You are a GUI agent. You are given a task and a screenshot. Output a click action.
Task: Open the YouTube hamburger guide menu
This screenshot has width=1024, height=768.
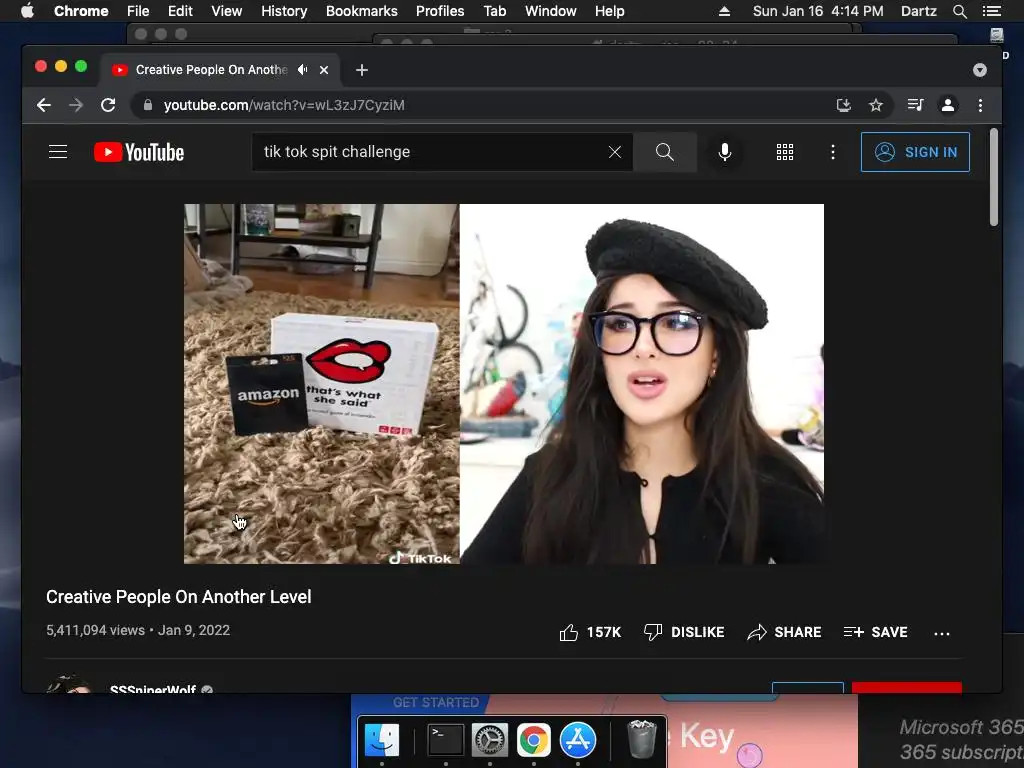58,152
